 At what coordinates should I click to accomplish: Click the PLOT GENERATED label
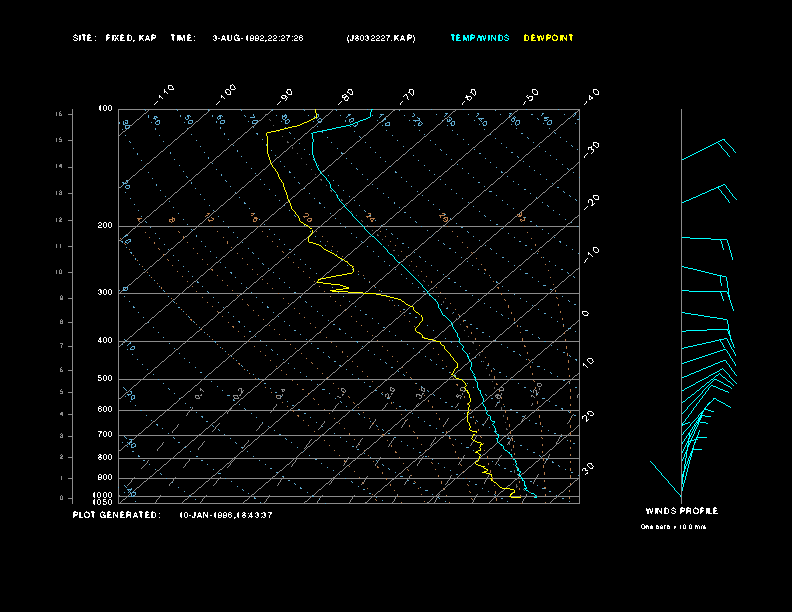(116, 515)
